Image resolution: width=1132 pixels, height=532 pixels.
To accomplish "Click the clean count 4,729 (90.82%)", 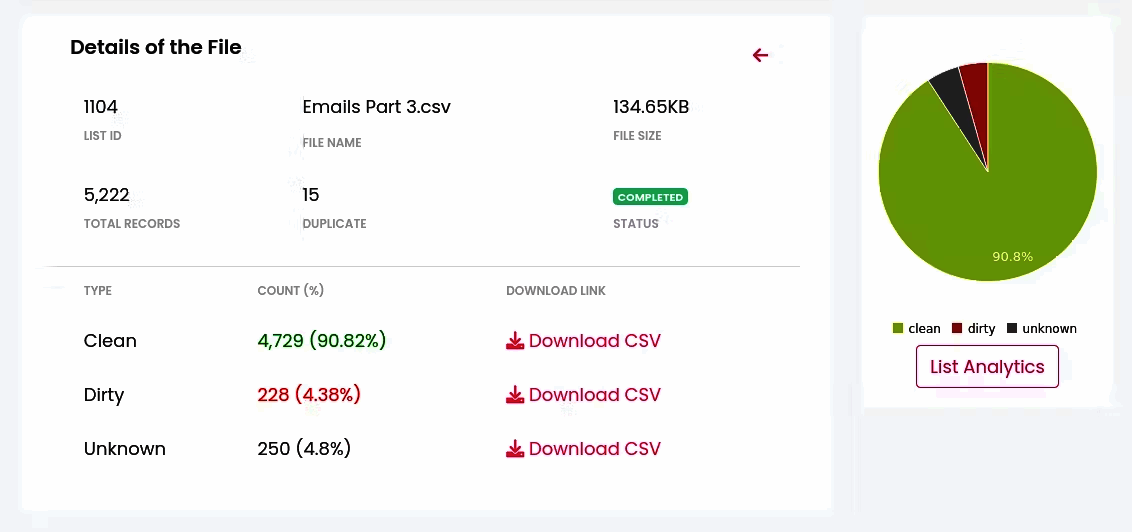I will point(321,341).
